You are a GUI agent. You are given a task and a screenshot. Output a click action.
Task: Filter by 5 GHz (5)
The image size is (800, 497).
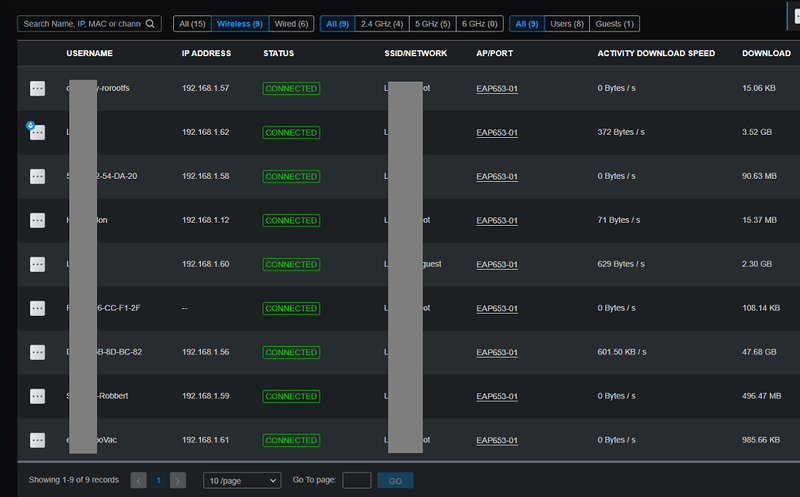(x=433, y=23)
